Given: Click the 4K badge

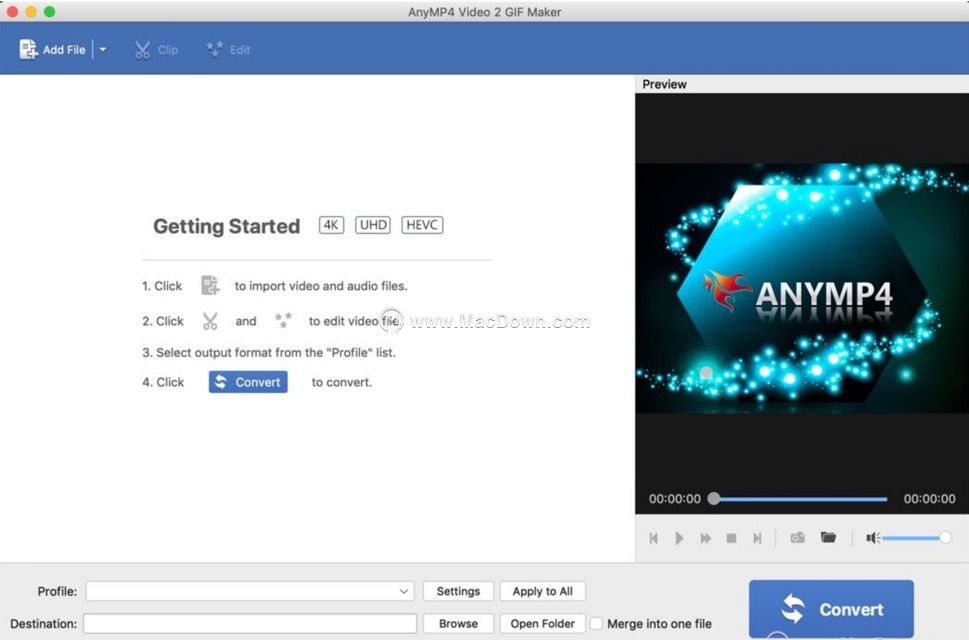Looking at the screenshot, I should pyautogui.click(x=331, y=225).
